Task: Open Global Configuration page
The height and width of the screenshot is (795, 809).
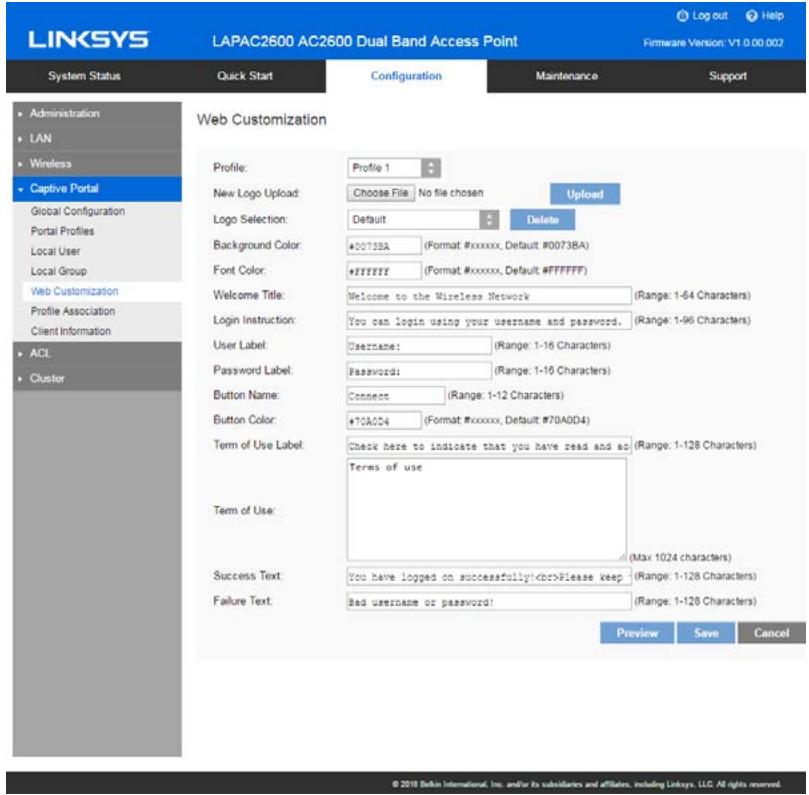Action: point(78,211)
